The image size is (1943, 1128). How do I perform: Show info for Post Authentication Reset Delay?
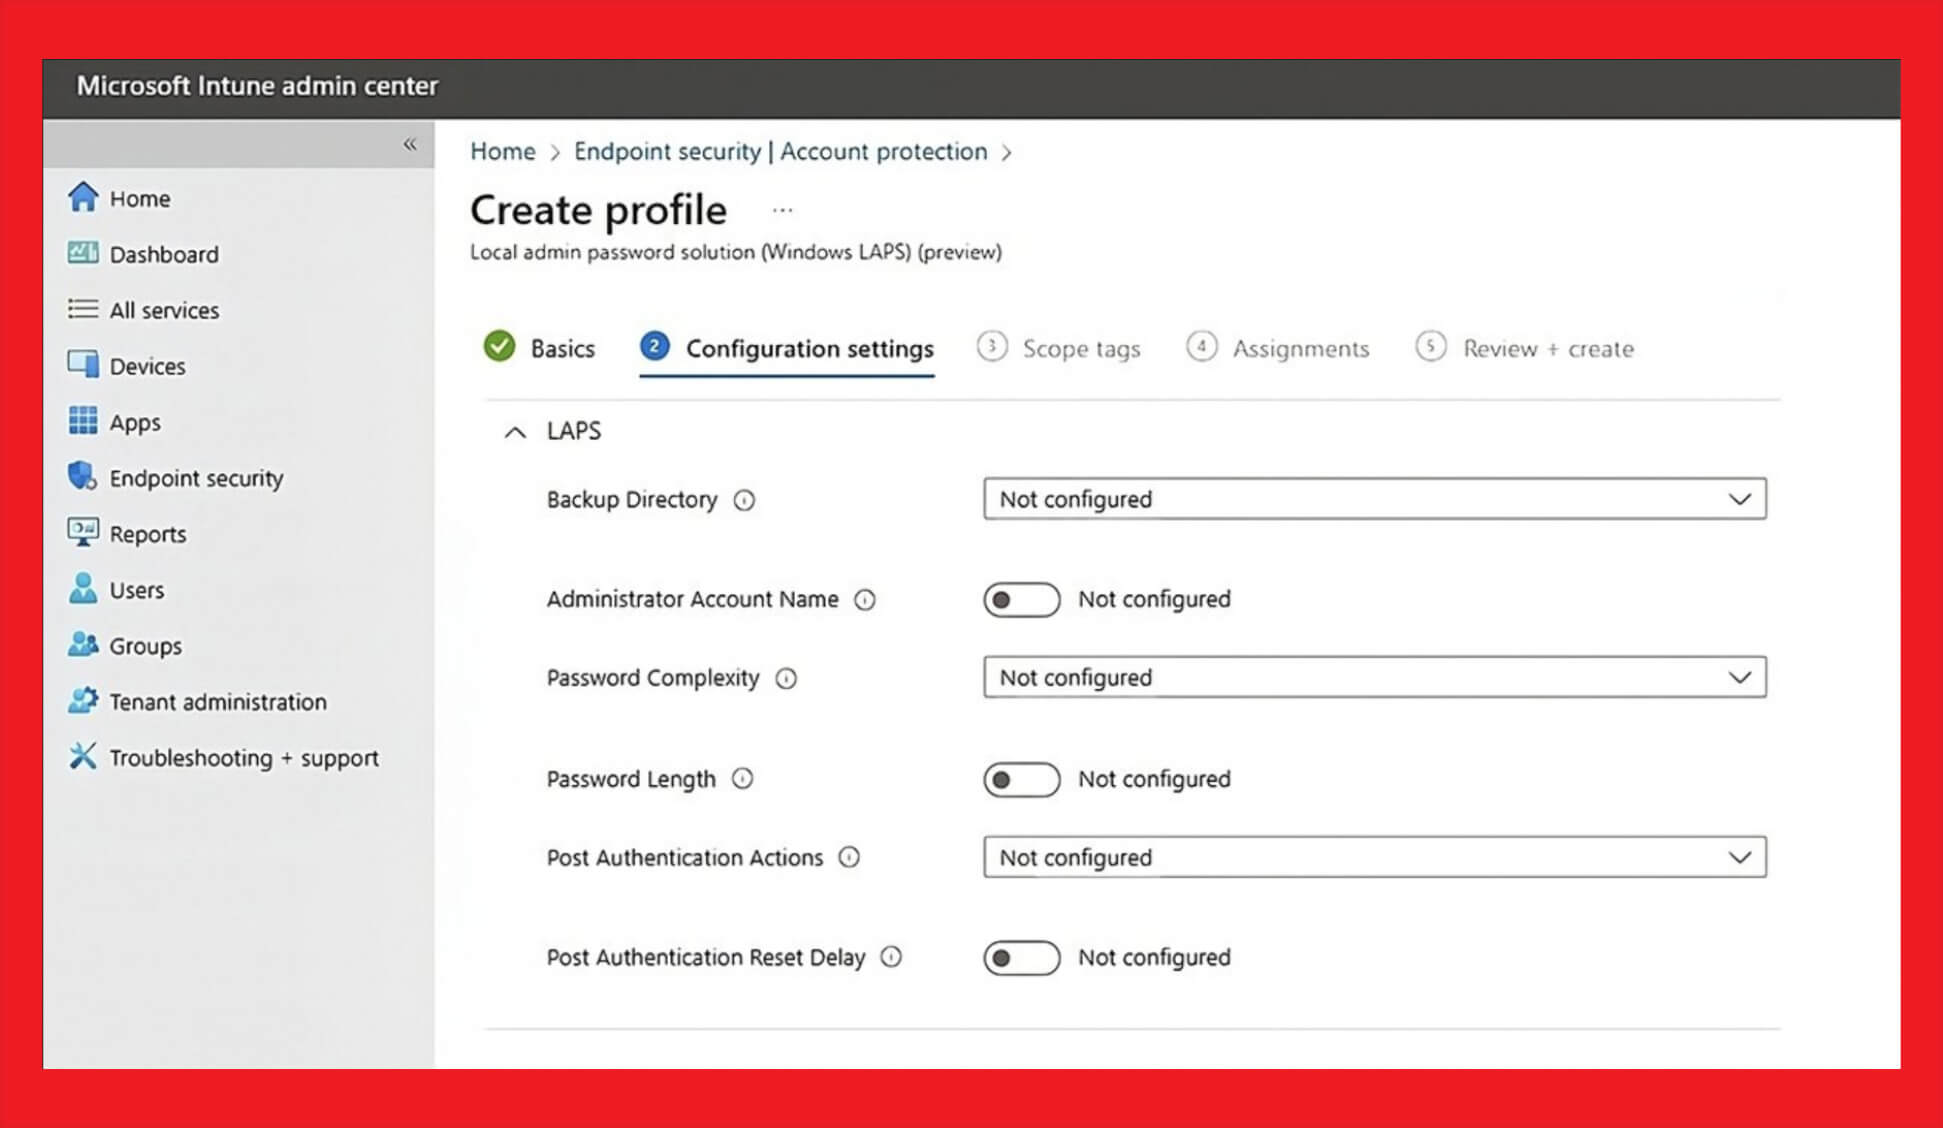[891, 957]
